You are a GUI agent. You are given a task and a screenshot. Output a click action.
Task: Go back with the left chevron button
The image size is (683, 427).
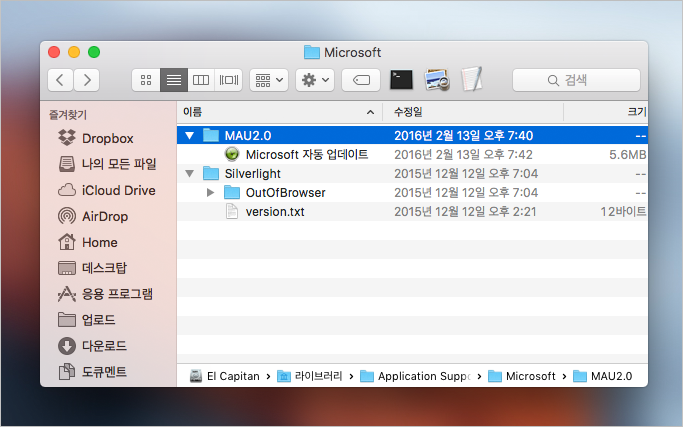tap(60, 80)
